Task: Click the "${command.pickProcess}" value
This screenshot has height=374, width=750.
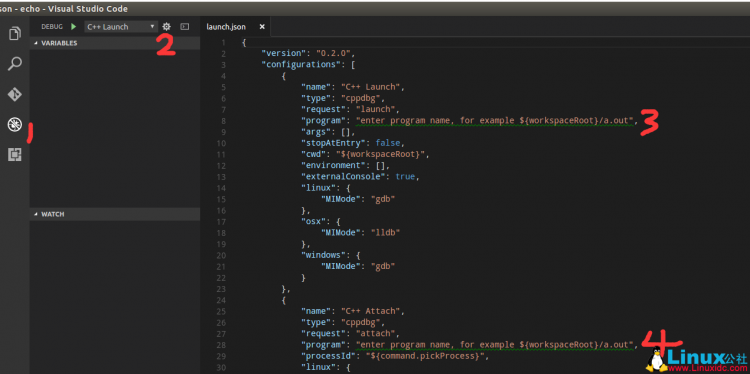Action: click(427, 356)
